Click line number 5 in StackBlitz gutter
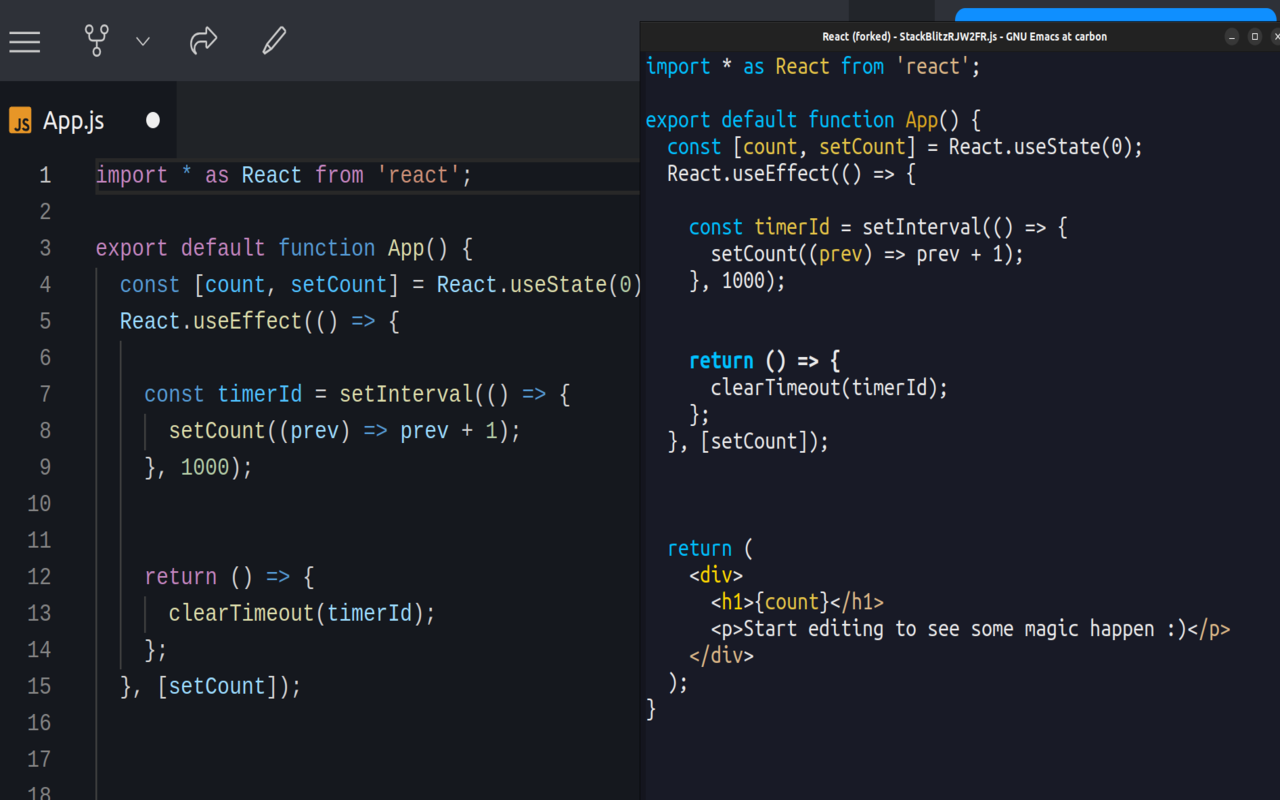 click(x=45, y=321)
